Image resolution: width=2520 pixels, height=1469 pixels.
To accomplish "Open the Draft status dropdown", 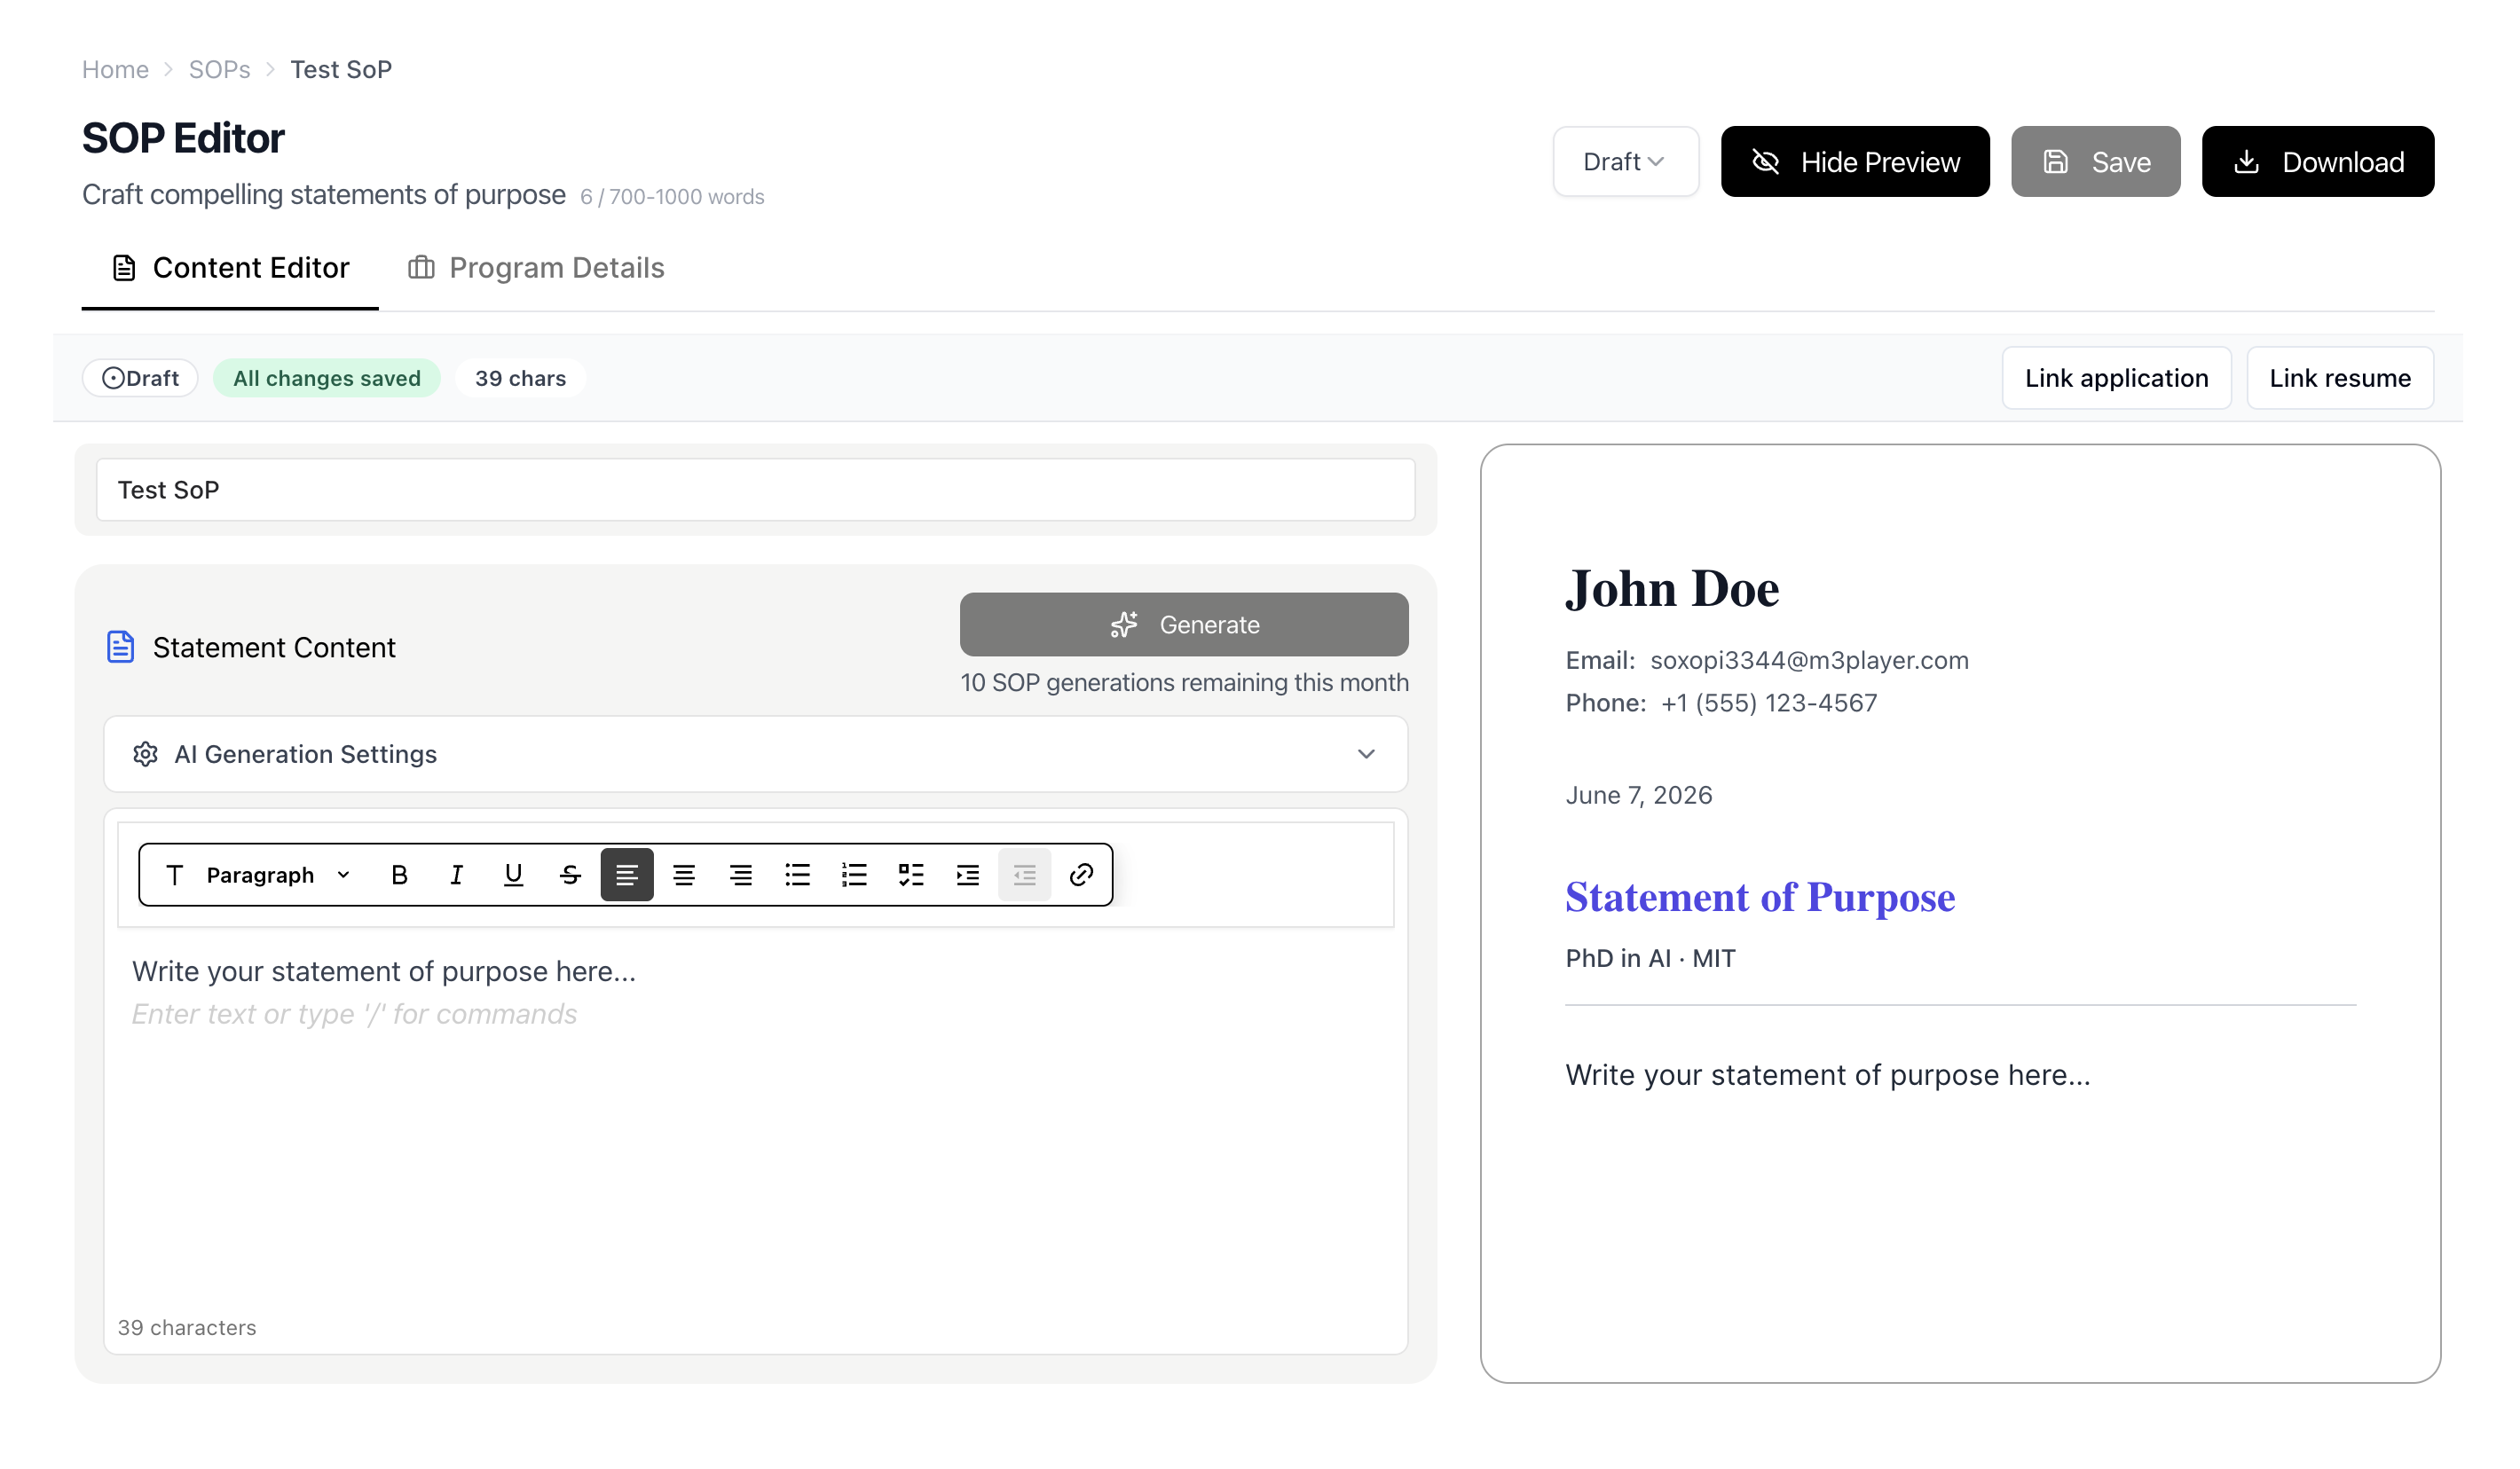I will (1626, 161).
